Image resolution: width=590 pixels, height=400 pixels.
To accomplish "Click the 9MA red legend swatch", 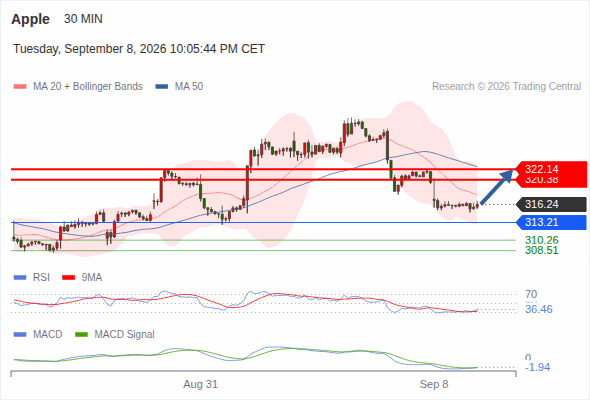I will 68,278.
